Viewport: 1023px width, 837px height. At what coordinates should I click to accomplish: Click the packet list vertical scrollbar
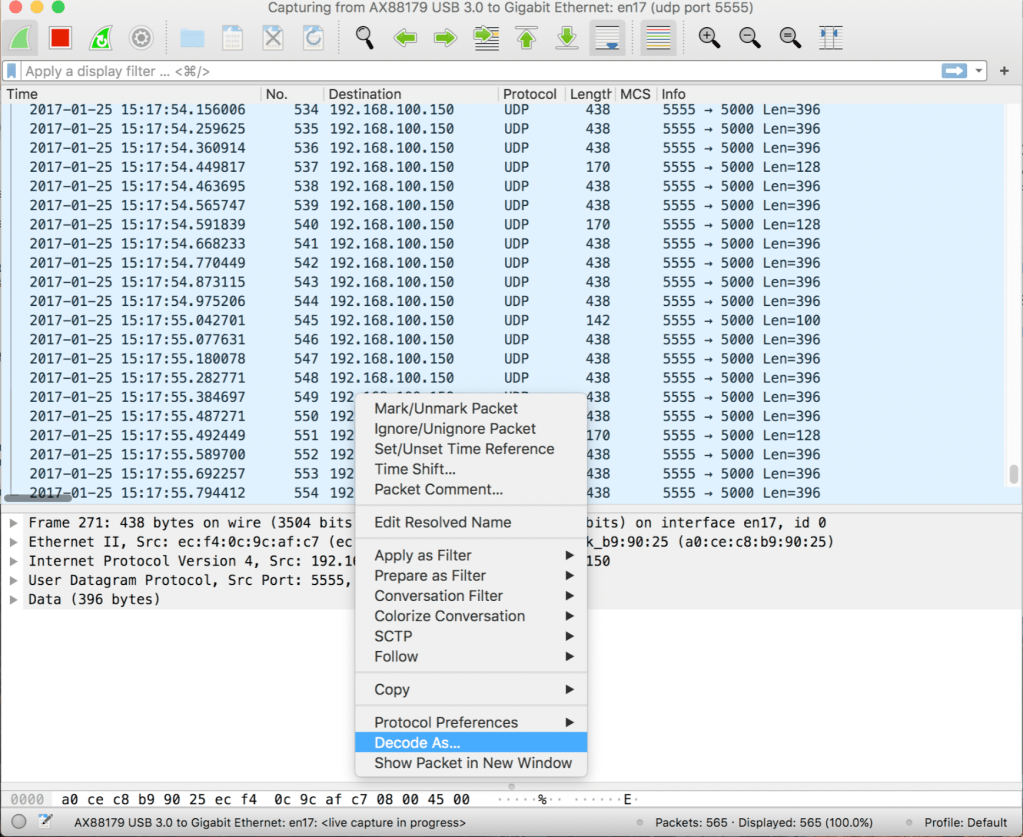pyautogui.click(x=1014, y=473)
